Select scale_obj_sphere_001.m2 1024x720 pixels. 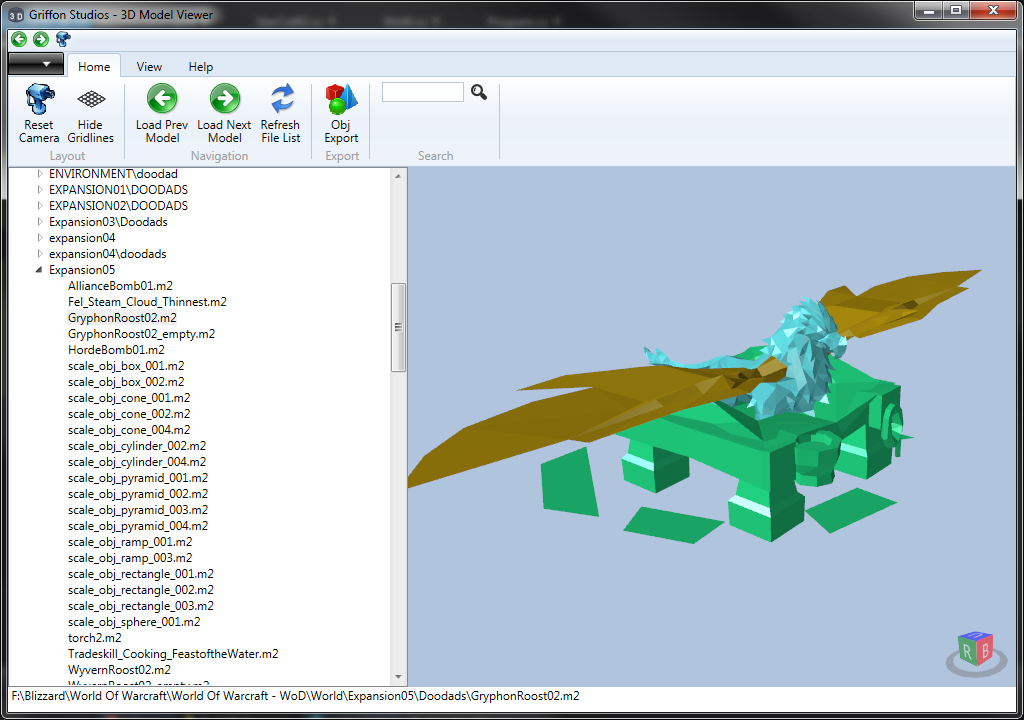[x=134, y=622]
